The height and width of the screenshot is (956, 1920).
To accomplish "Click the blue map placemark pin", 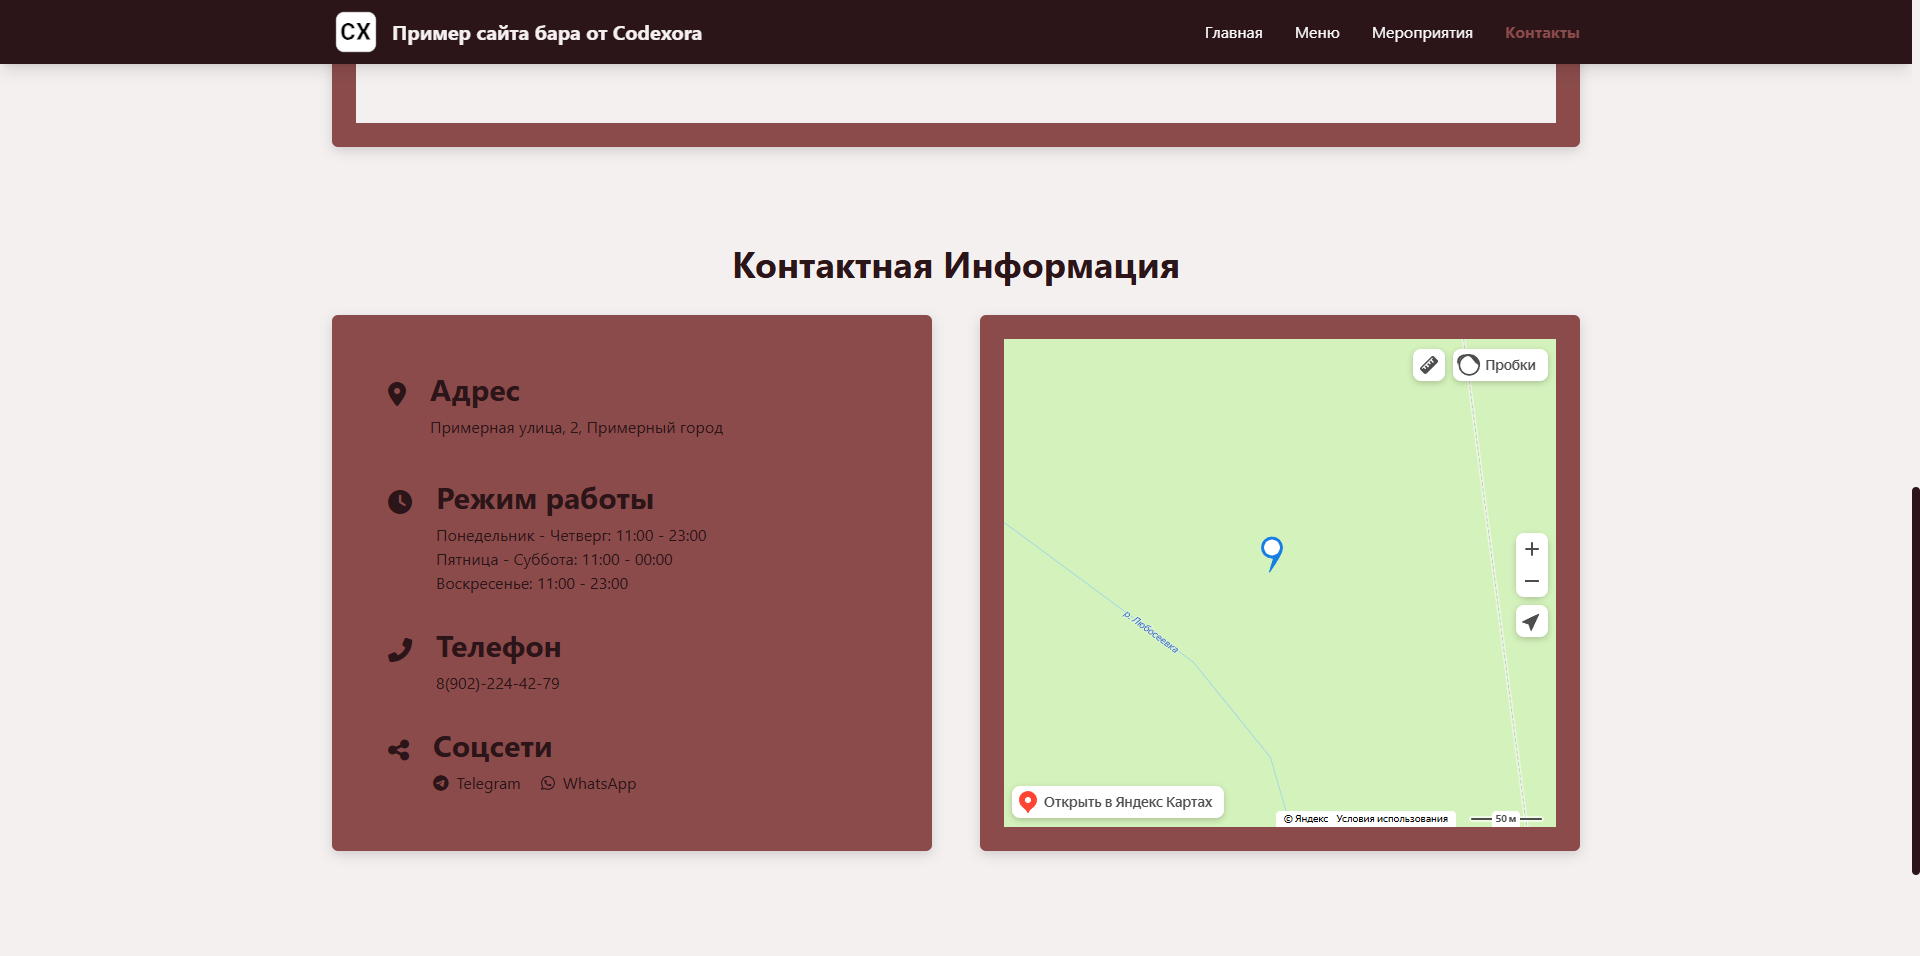I will pyautogui.click(x=1272, y=554).
